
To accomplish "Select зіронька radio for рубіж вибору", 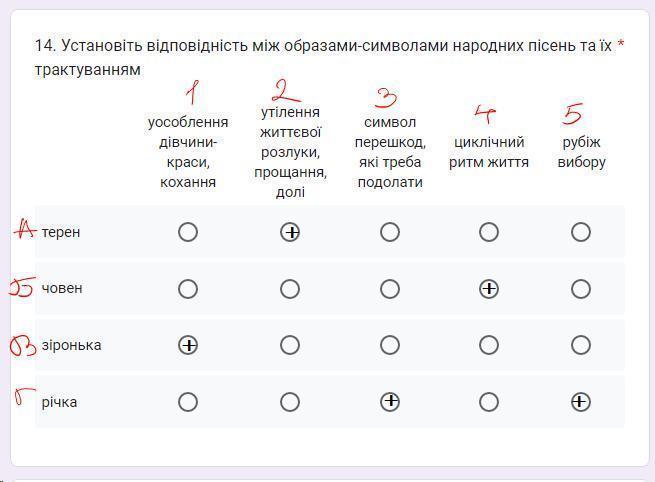I will 581,345.
